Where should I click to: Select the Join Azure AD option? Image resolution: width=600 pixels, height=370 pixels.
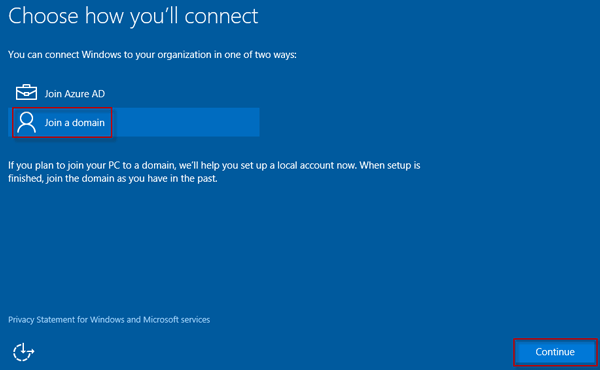tap(134, 93)
